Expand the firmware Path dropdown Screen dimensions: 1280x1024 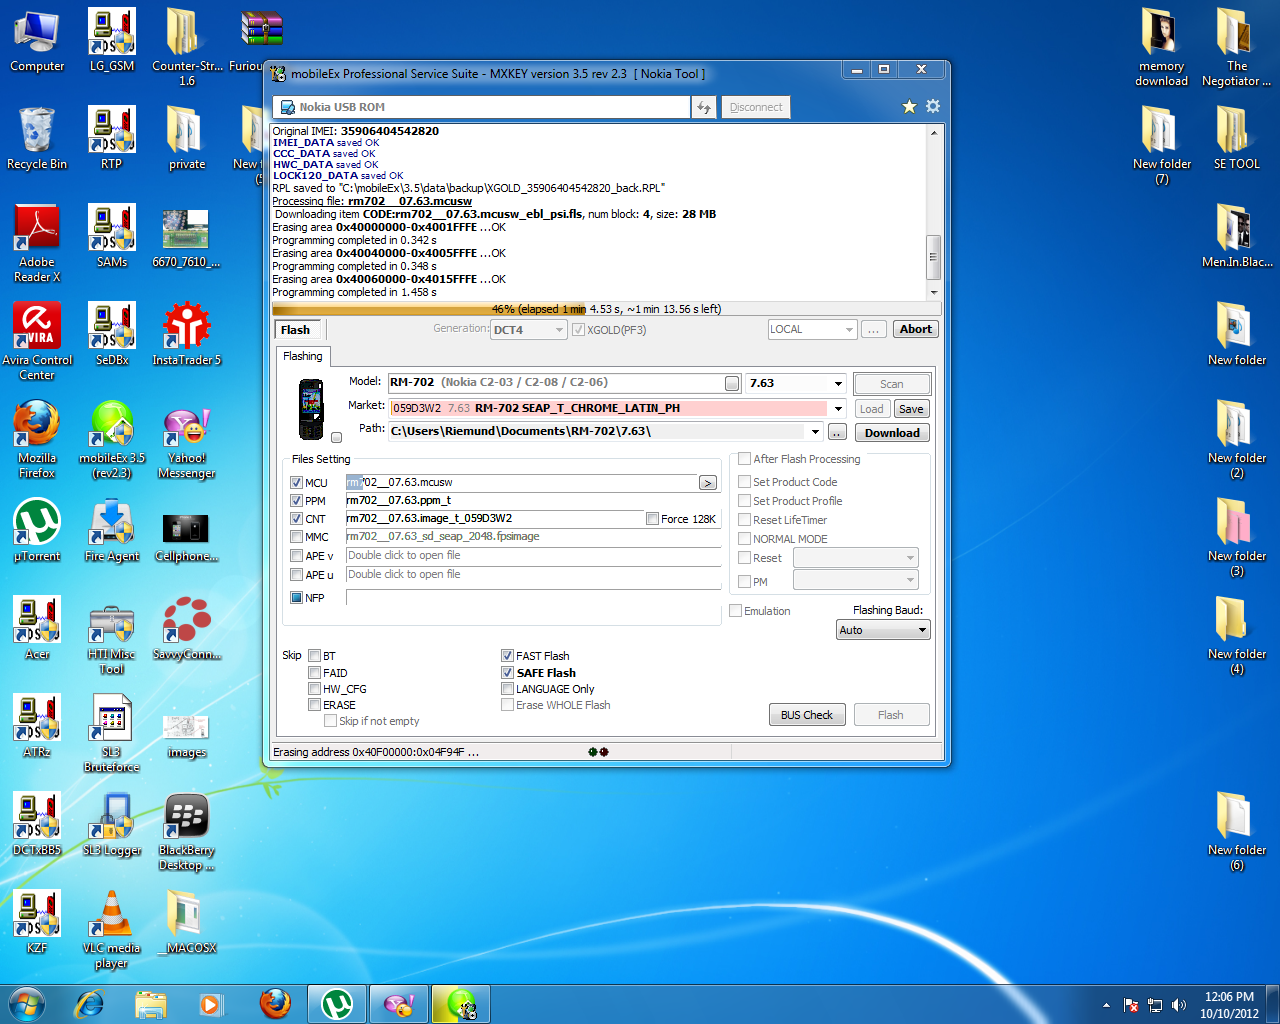[815, 432]
